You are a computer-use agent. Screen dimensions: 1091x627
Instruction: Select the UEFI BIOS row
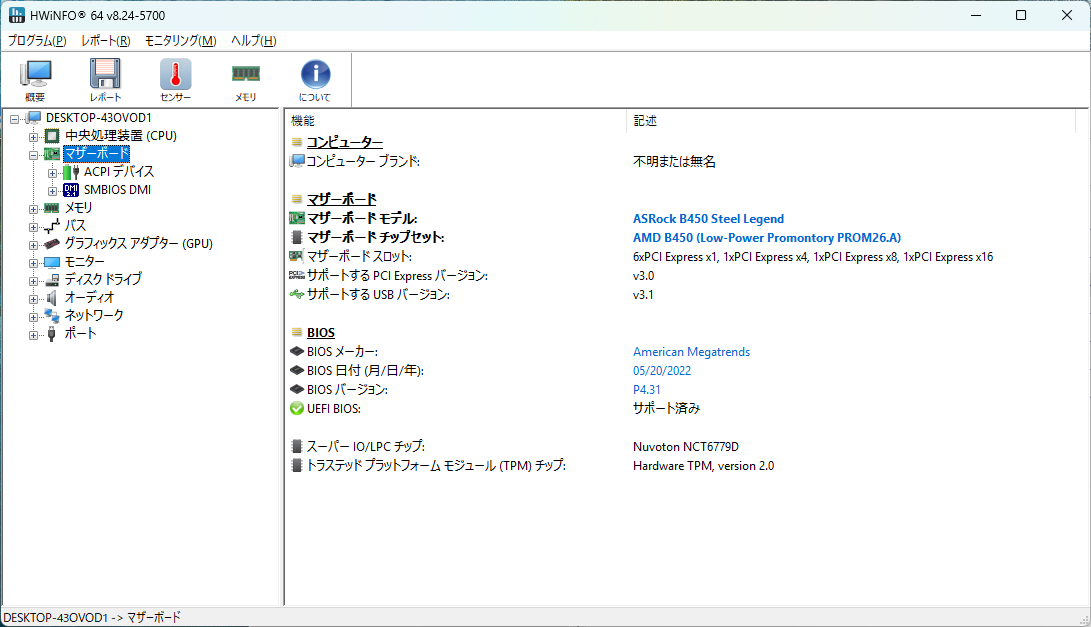[x=333, y=408]
